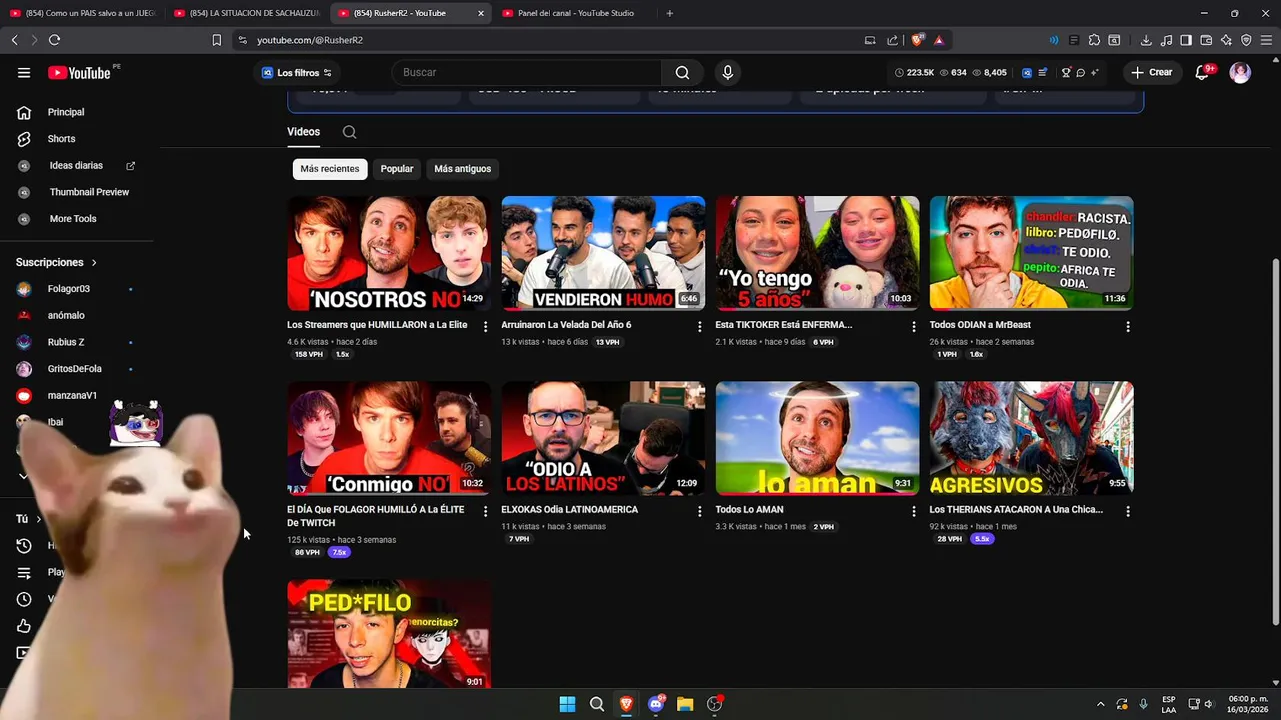Click the search magnifier button beside Buscar
The image size is (1281, 720).
click(682, 72)
